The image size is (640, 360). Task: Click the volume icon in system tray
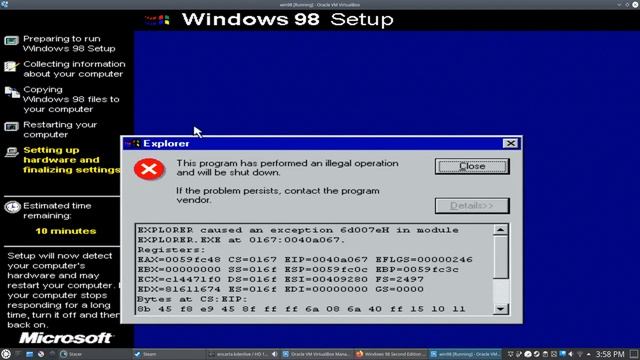tap(570, 354)
